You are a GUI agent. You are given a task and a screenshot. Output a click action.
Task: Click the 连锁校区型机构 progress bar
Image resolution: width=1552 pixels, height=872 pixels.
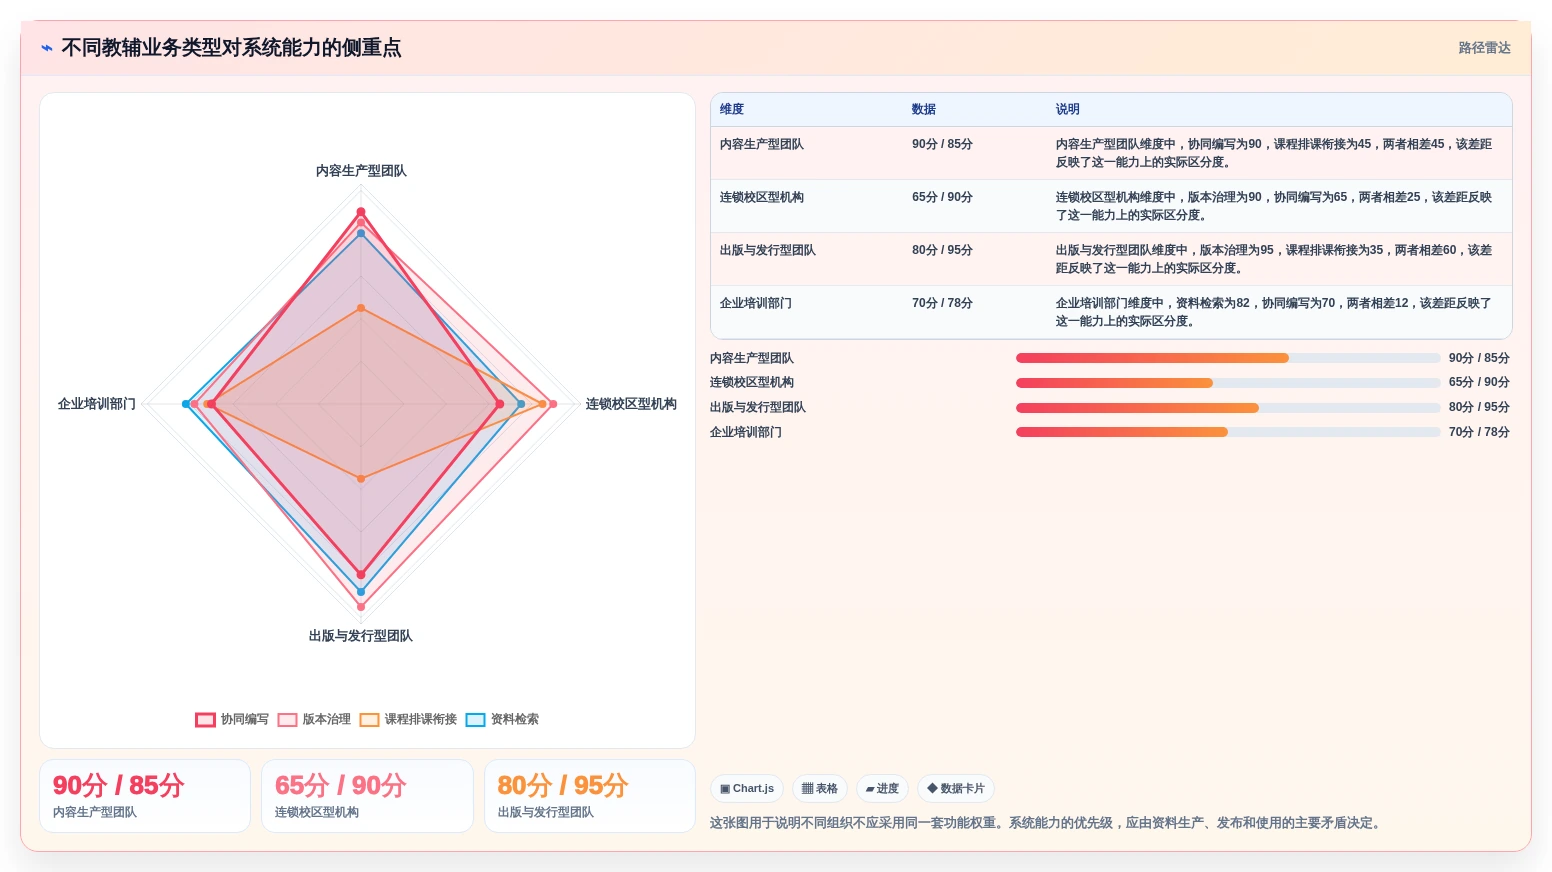(1228, 383)
